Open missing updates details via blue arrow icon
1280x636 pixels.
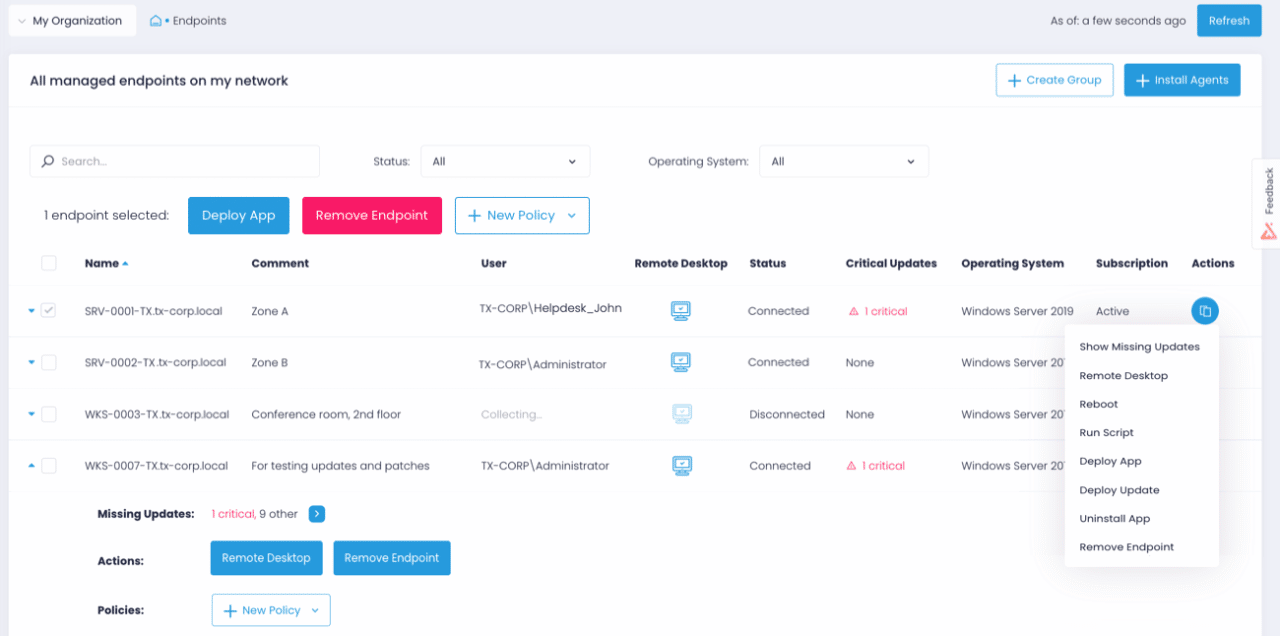(317, 513)
